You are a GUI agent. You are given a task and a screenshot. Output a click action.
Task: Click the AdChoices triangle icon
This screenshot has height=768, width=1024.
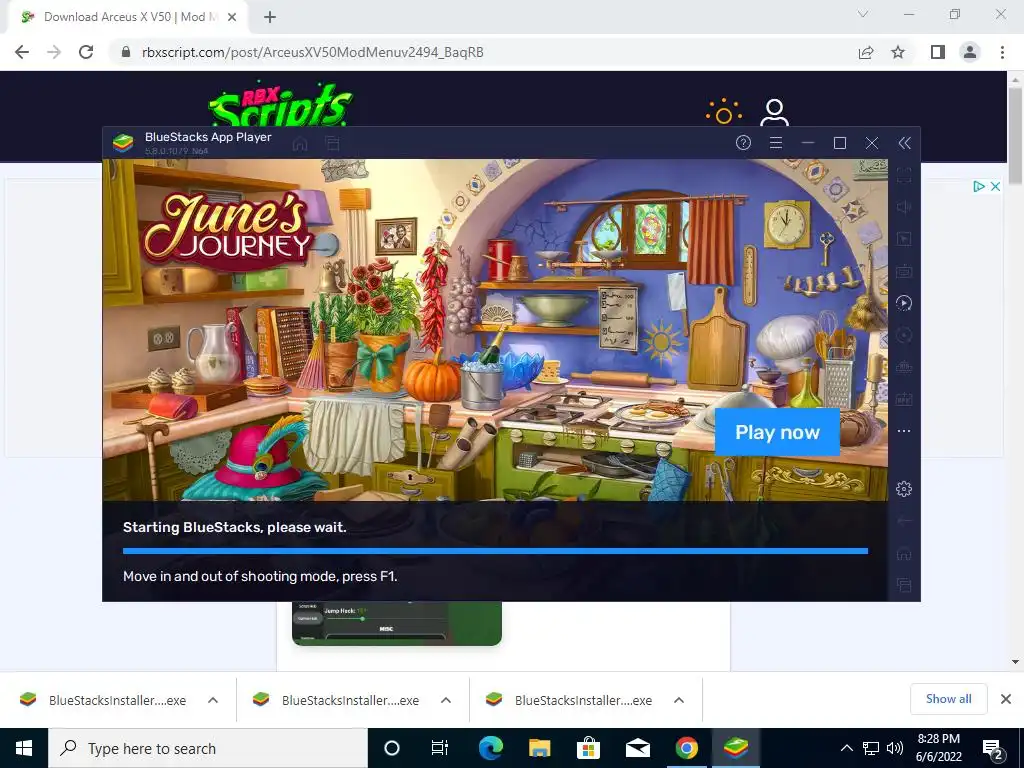(x=978, y=187)
